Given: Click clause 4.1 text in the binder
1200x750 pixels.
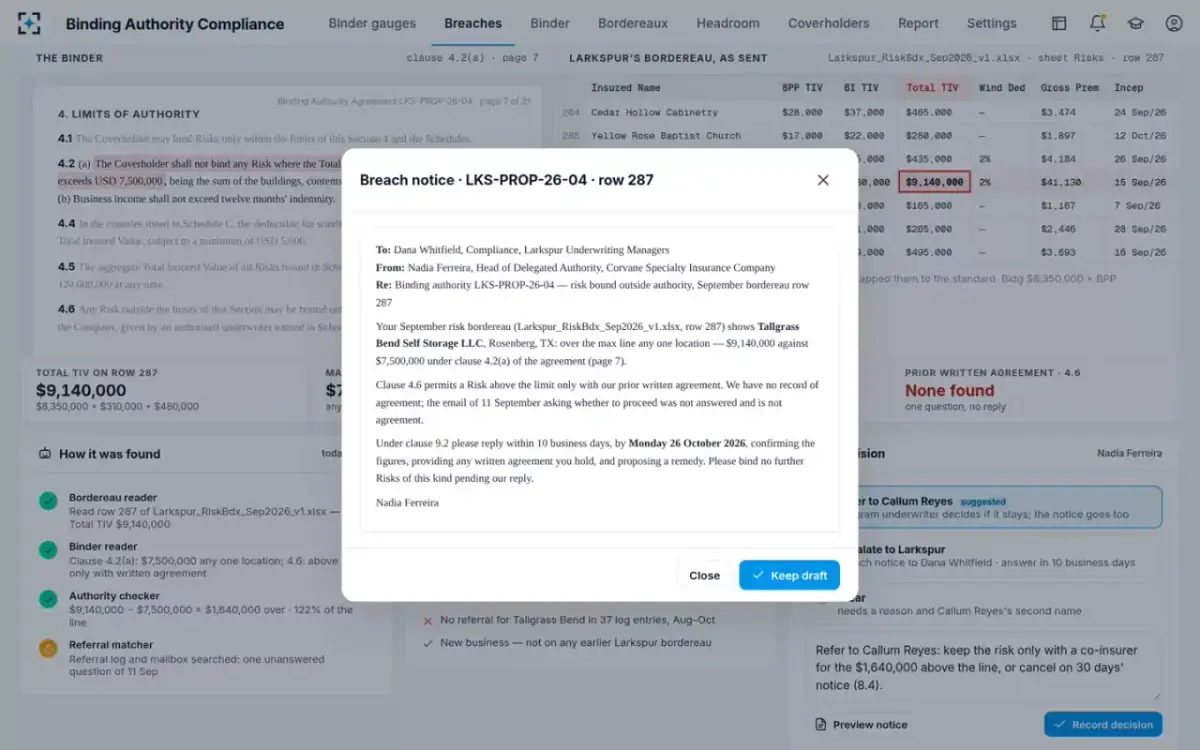Looking at the screenshot, I should 264,139.
